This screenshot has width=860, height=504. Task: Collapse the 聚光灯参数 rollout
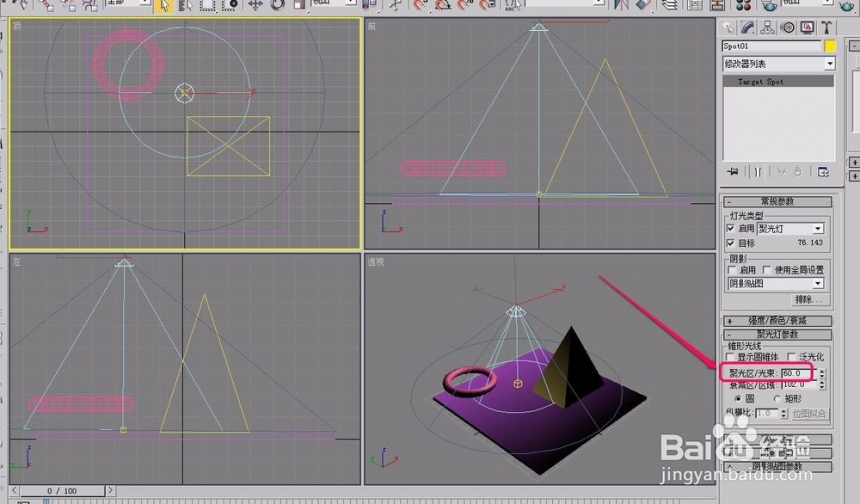coord(778,334)
